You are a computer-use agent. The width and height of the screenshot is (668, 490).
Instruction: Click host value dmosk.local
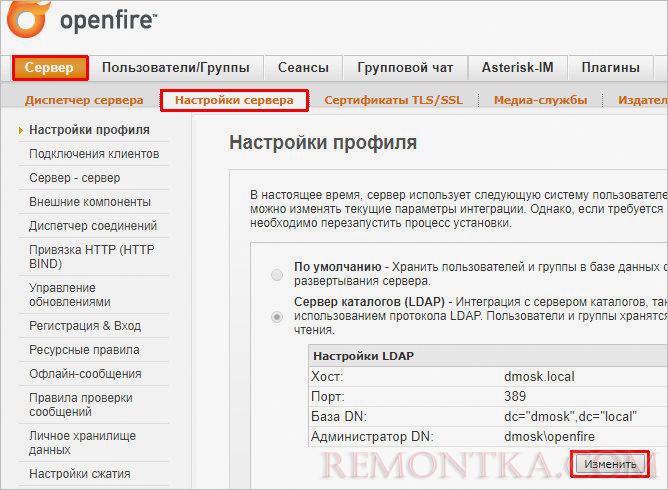tap(539, 377)
